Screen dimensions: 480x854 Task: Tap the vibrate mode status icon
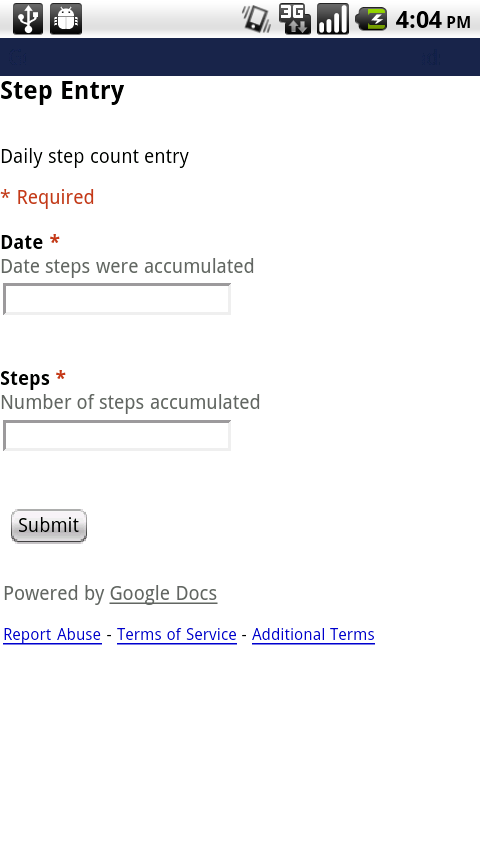click(256, 19)
